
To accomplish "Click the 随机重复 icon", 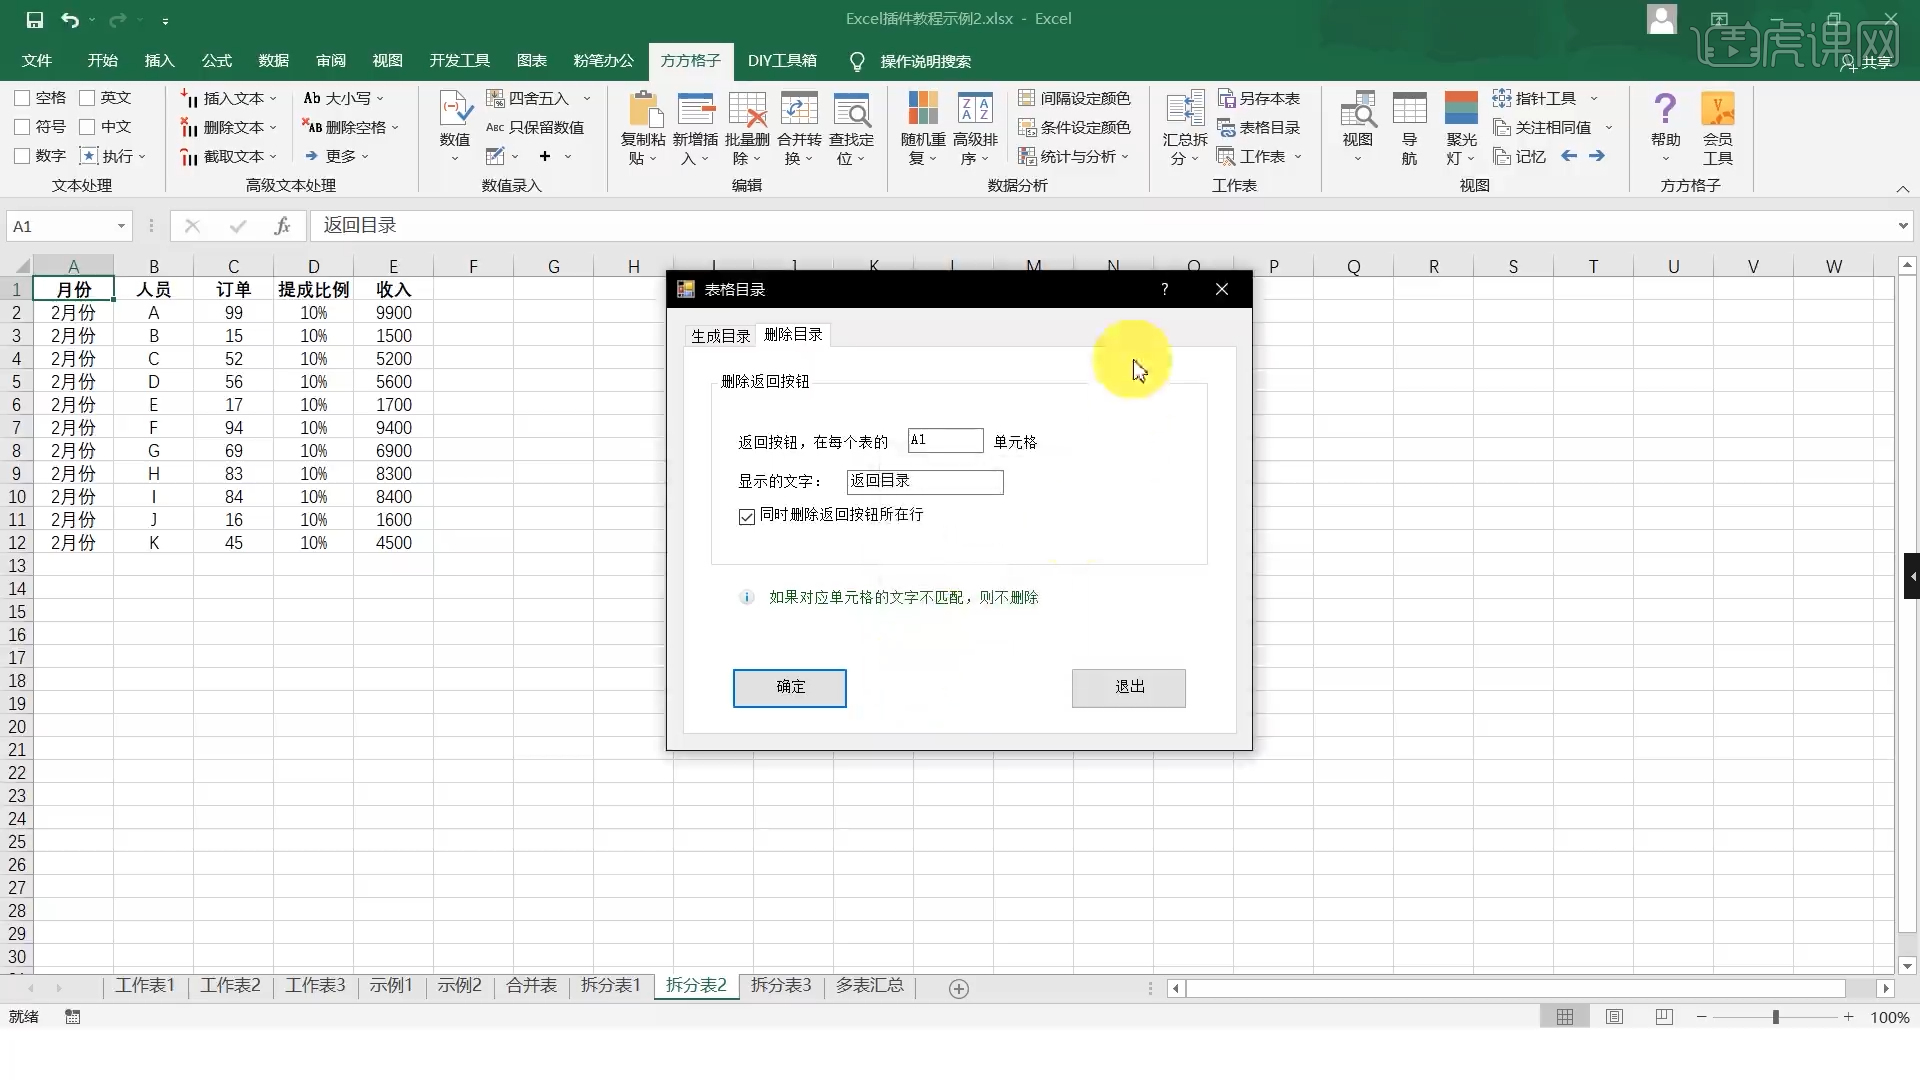I will [x=923, y=109].
